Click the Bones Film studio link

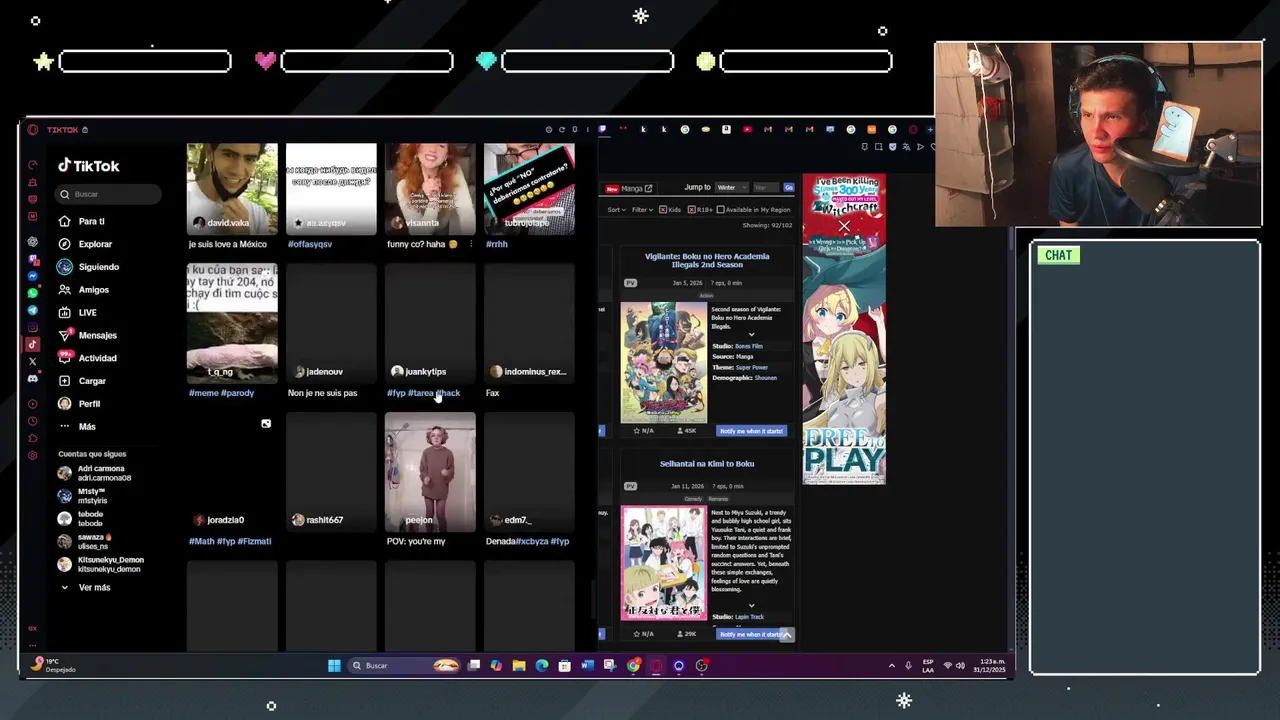(748, 346)
